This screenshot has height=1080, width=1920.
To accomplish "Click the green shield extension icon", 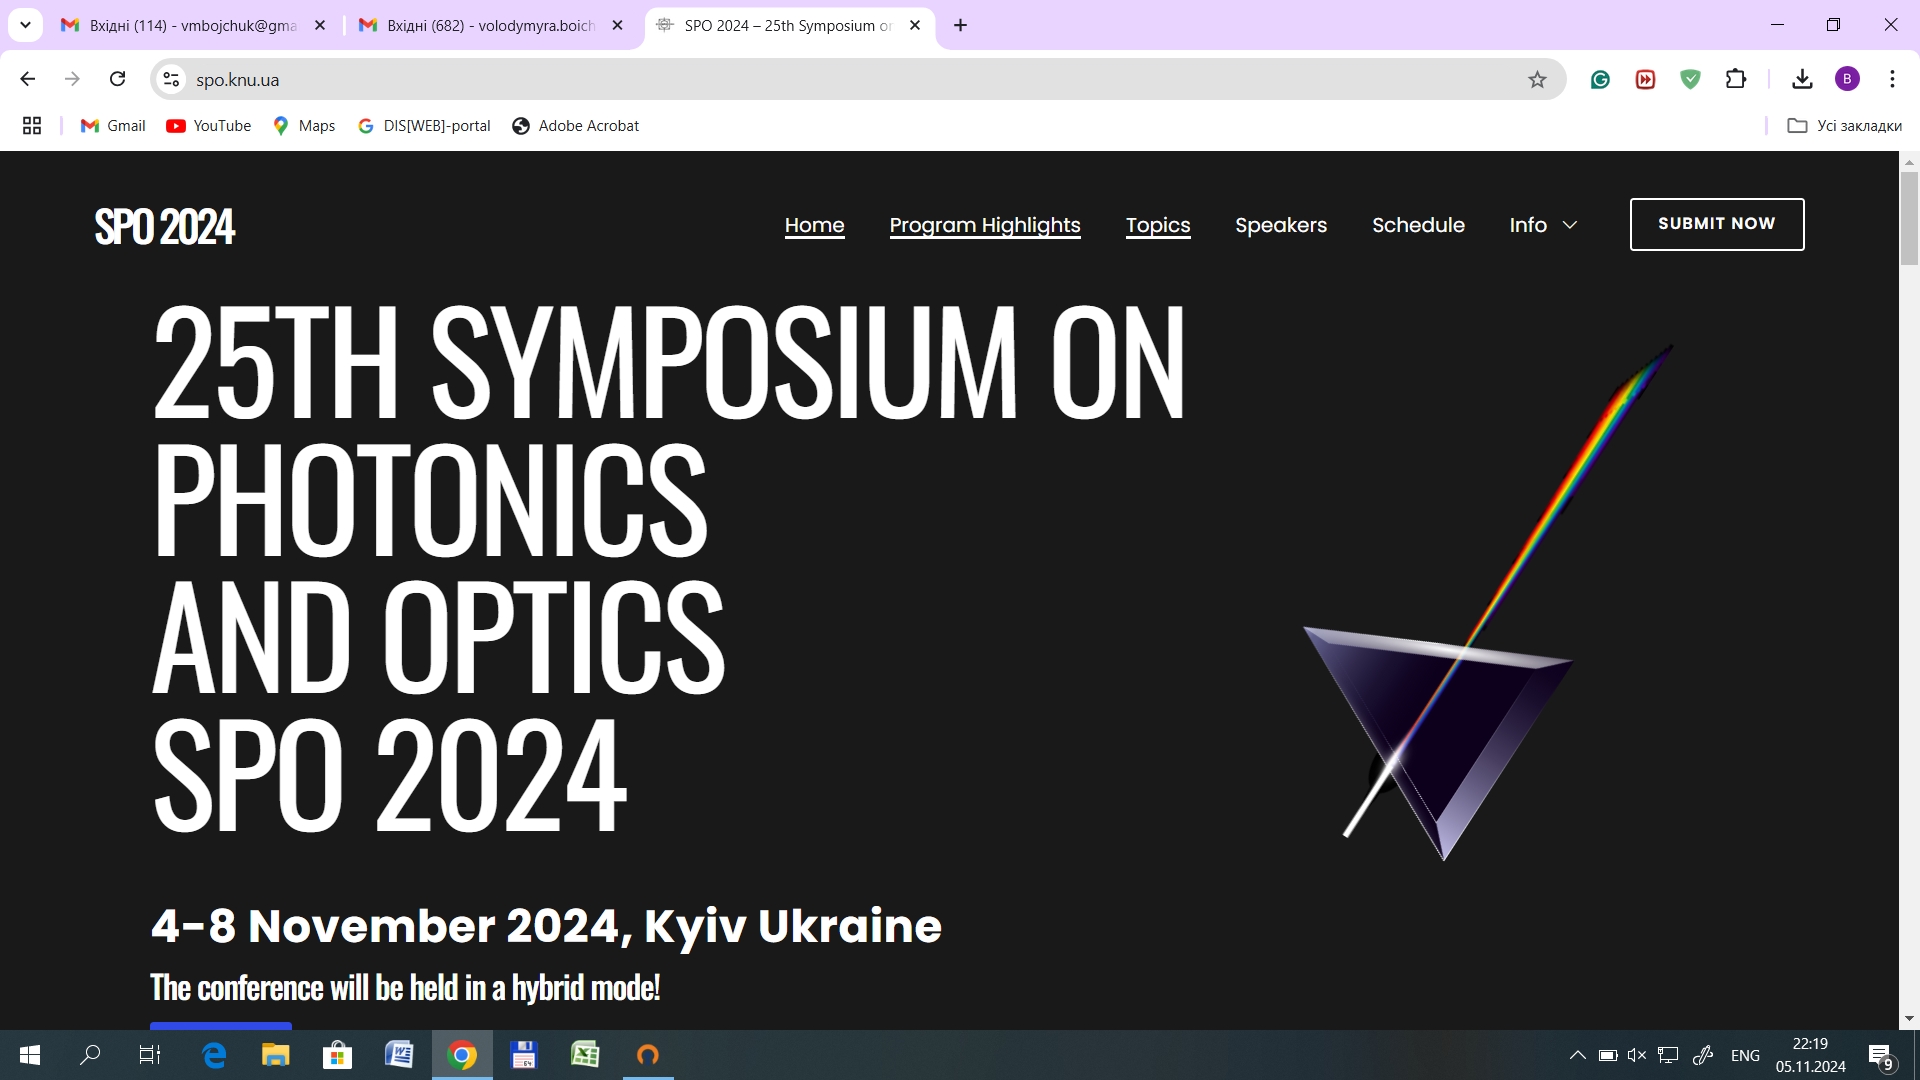I will tap(1690, 79).
